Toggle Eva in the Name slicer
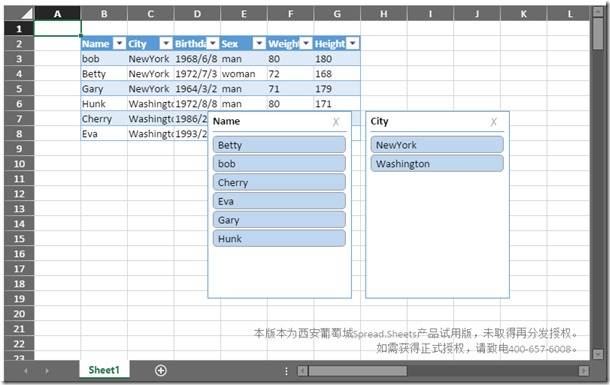The height and width of the screenshot is (385, 610). click(279, 201)
